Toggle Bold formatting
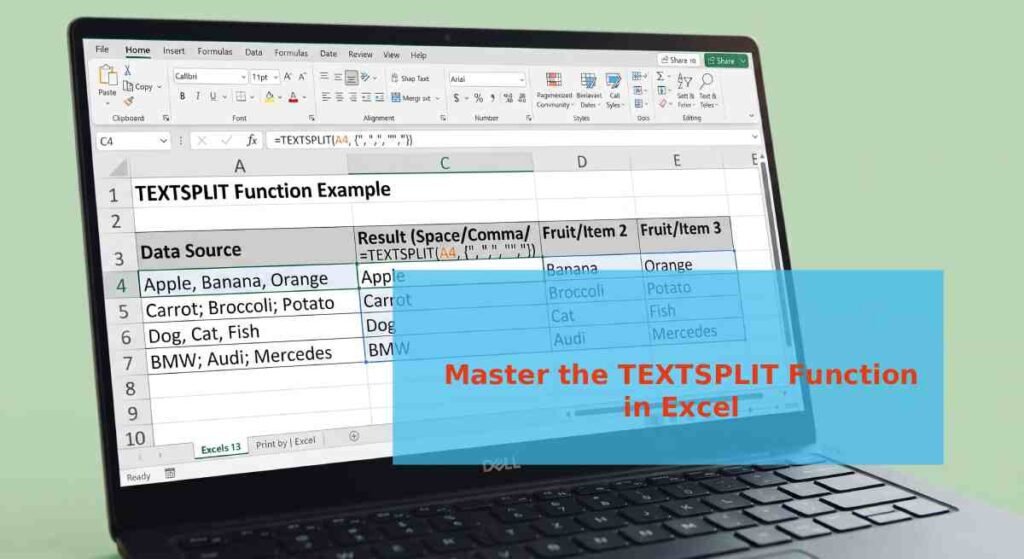This screenshot has height=559, width=1024. 182,96
